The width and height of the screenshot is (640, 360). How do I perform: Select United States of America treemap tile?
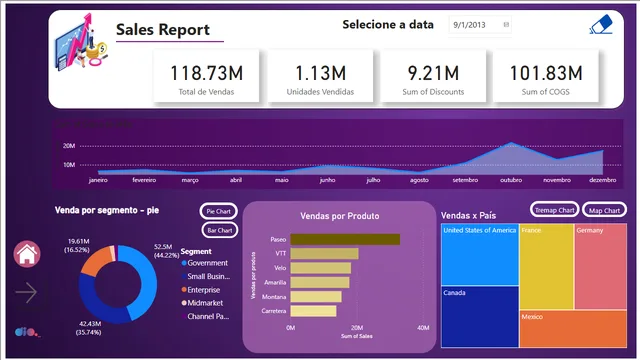(x=480, y=254)
